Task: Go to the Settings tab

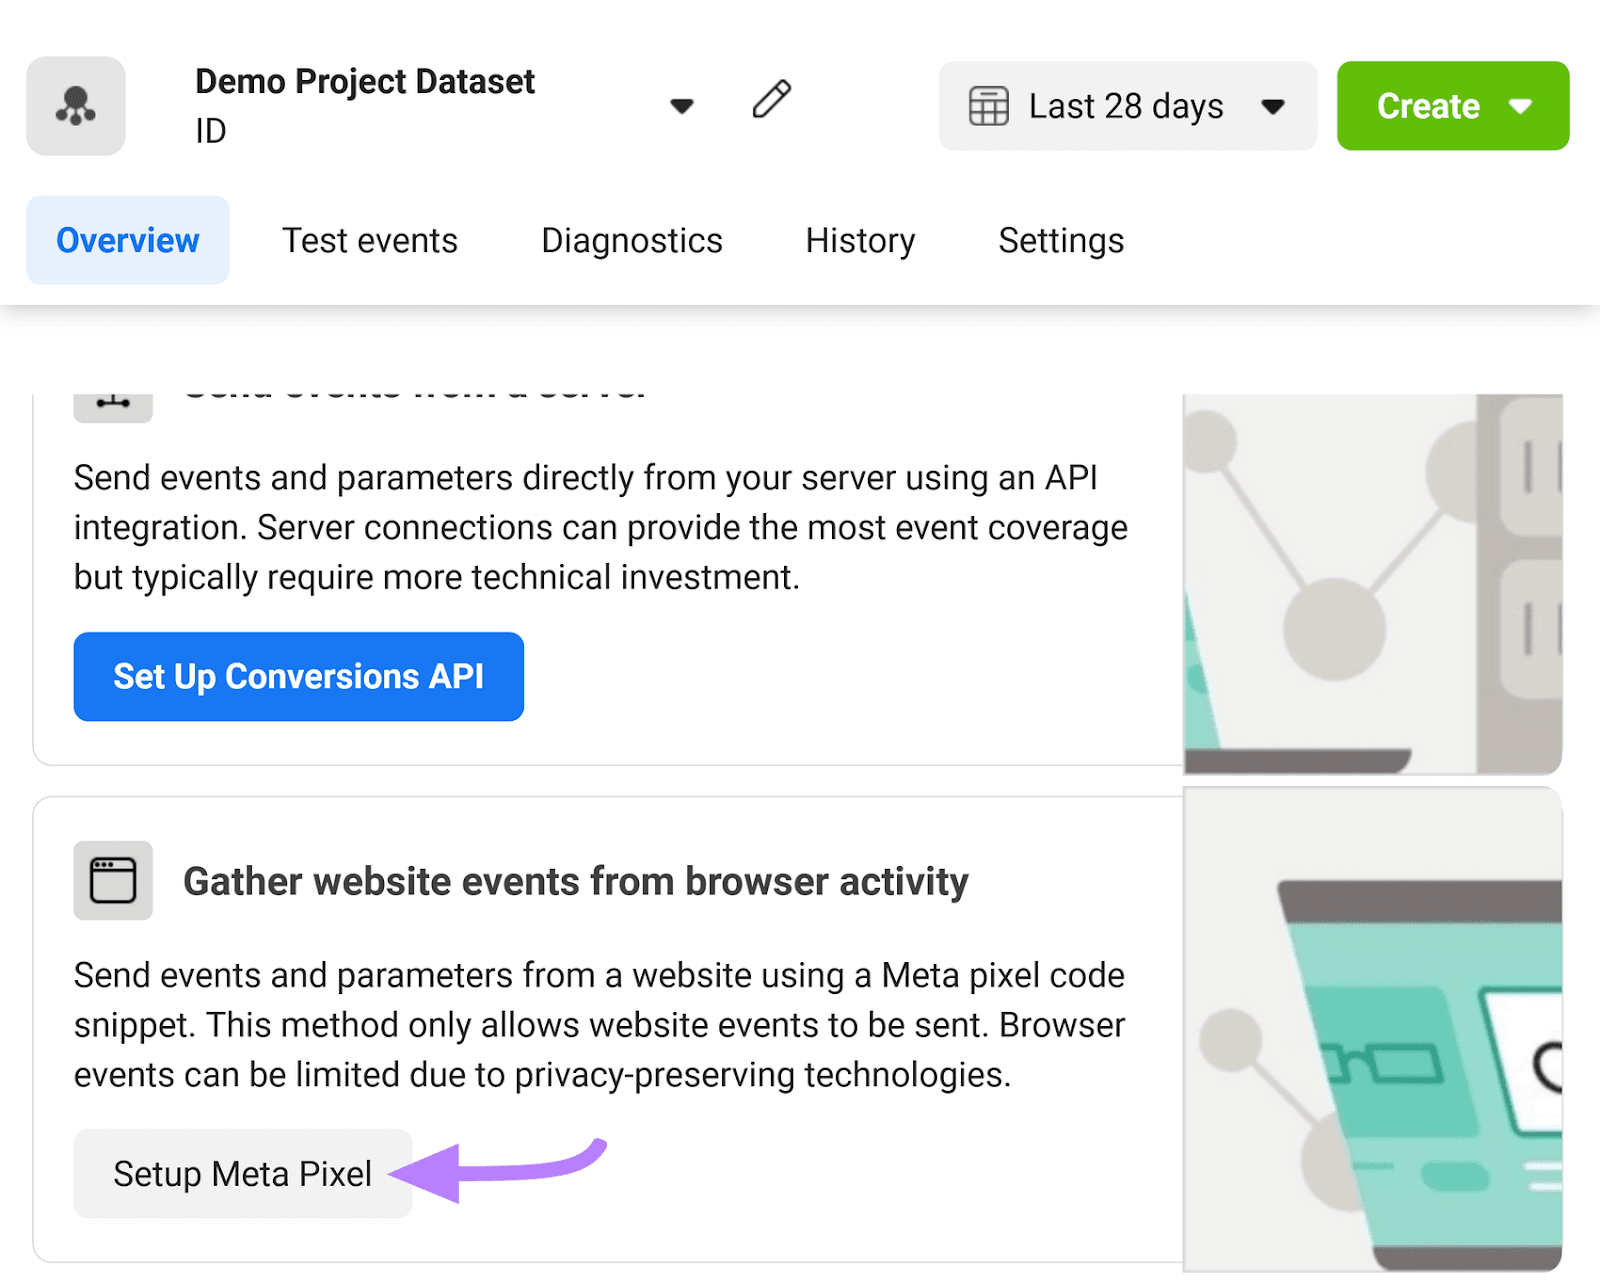Action: tap(1060, 240)
